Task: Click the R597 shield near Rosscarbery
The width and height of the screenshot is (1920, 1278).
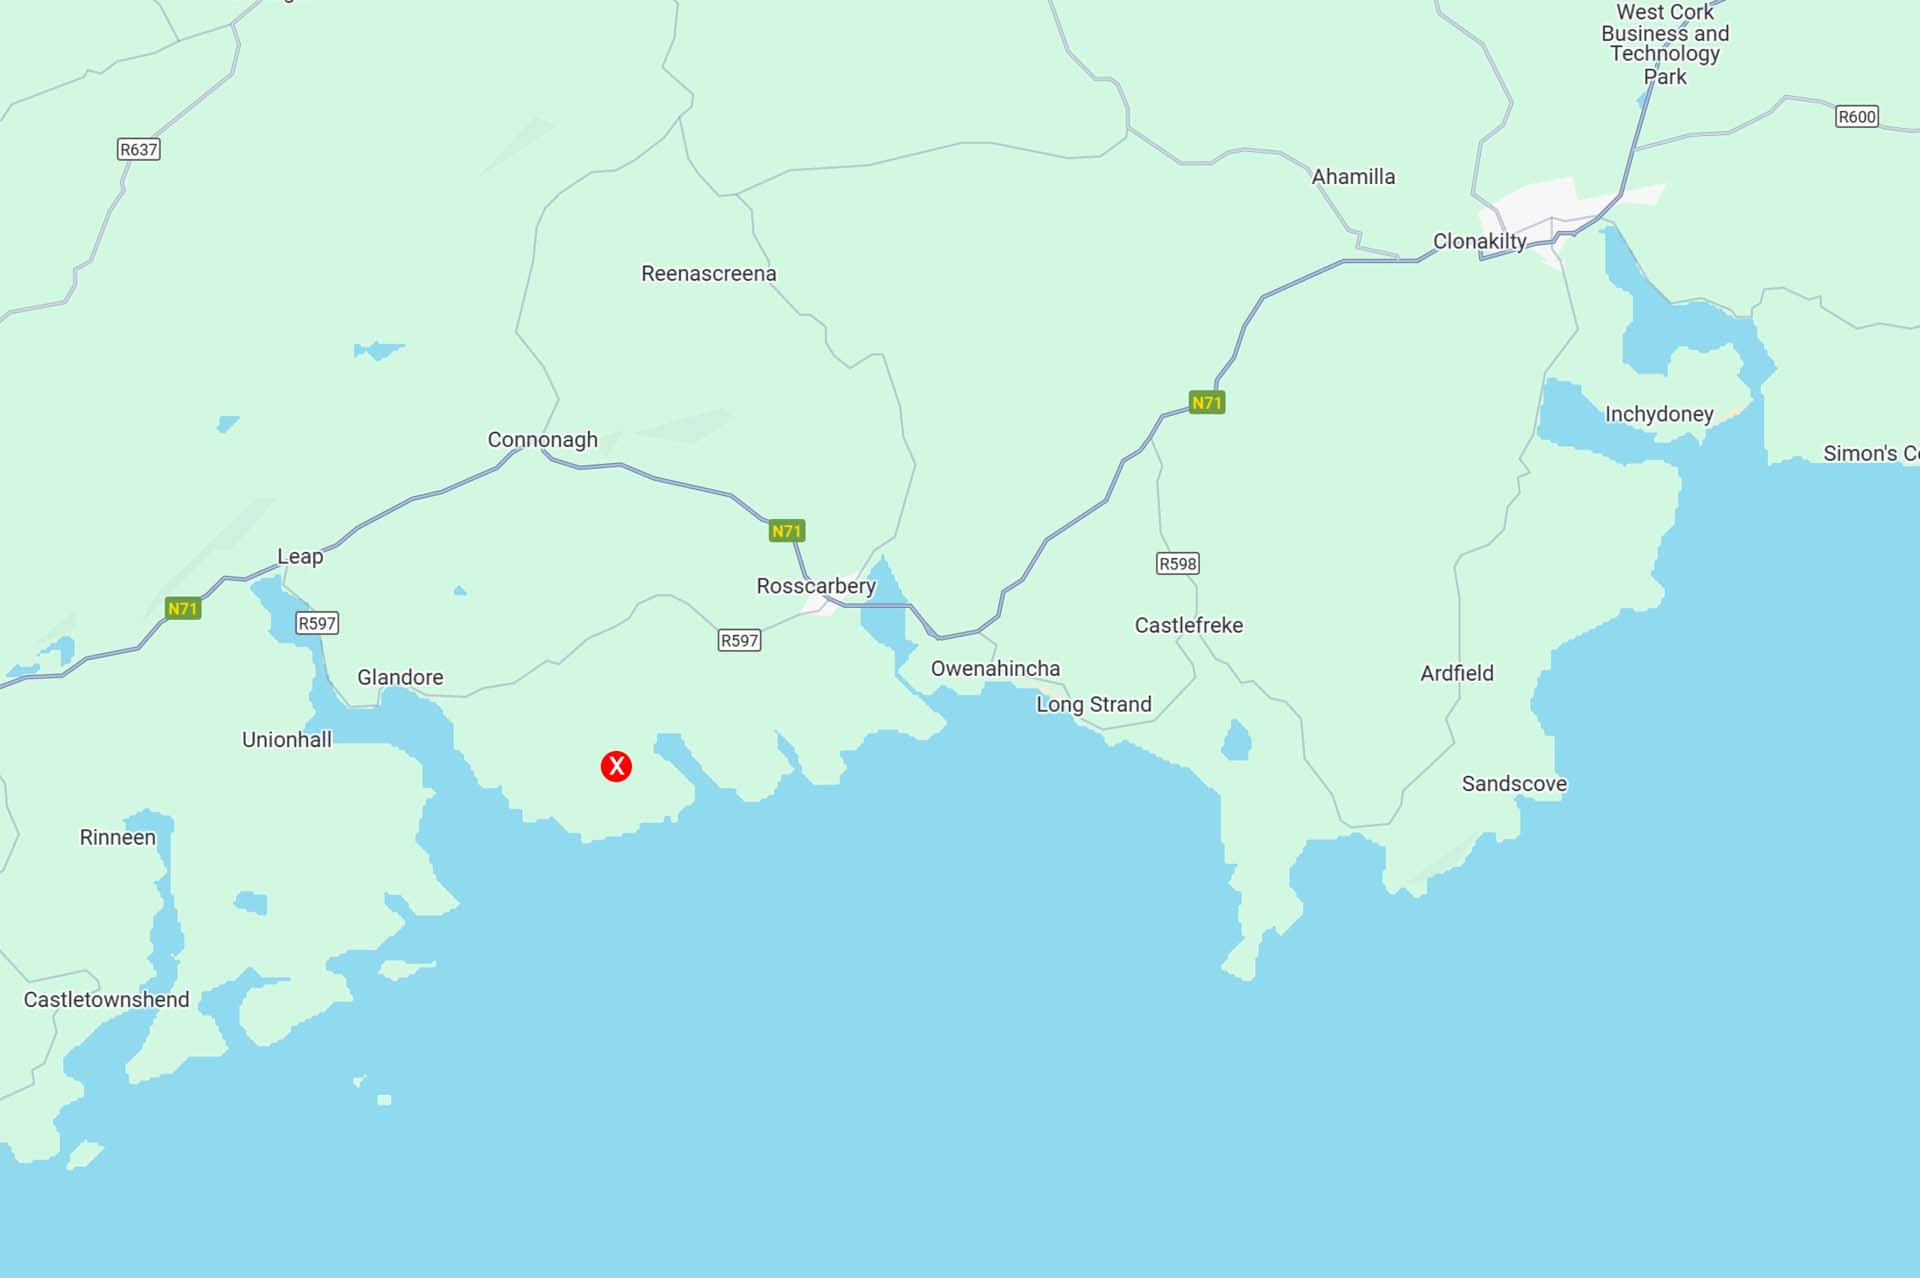Action: [740, 640]
